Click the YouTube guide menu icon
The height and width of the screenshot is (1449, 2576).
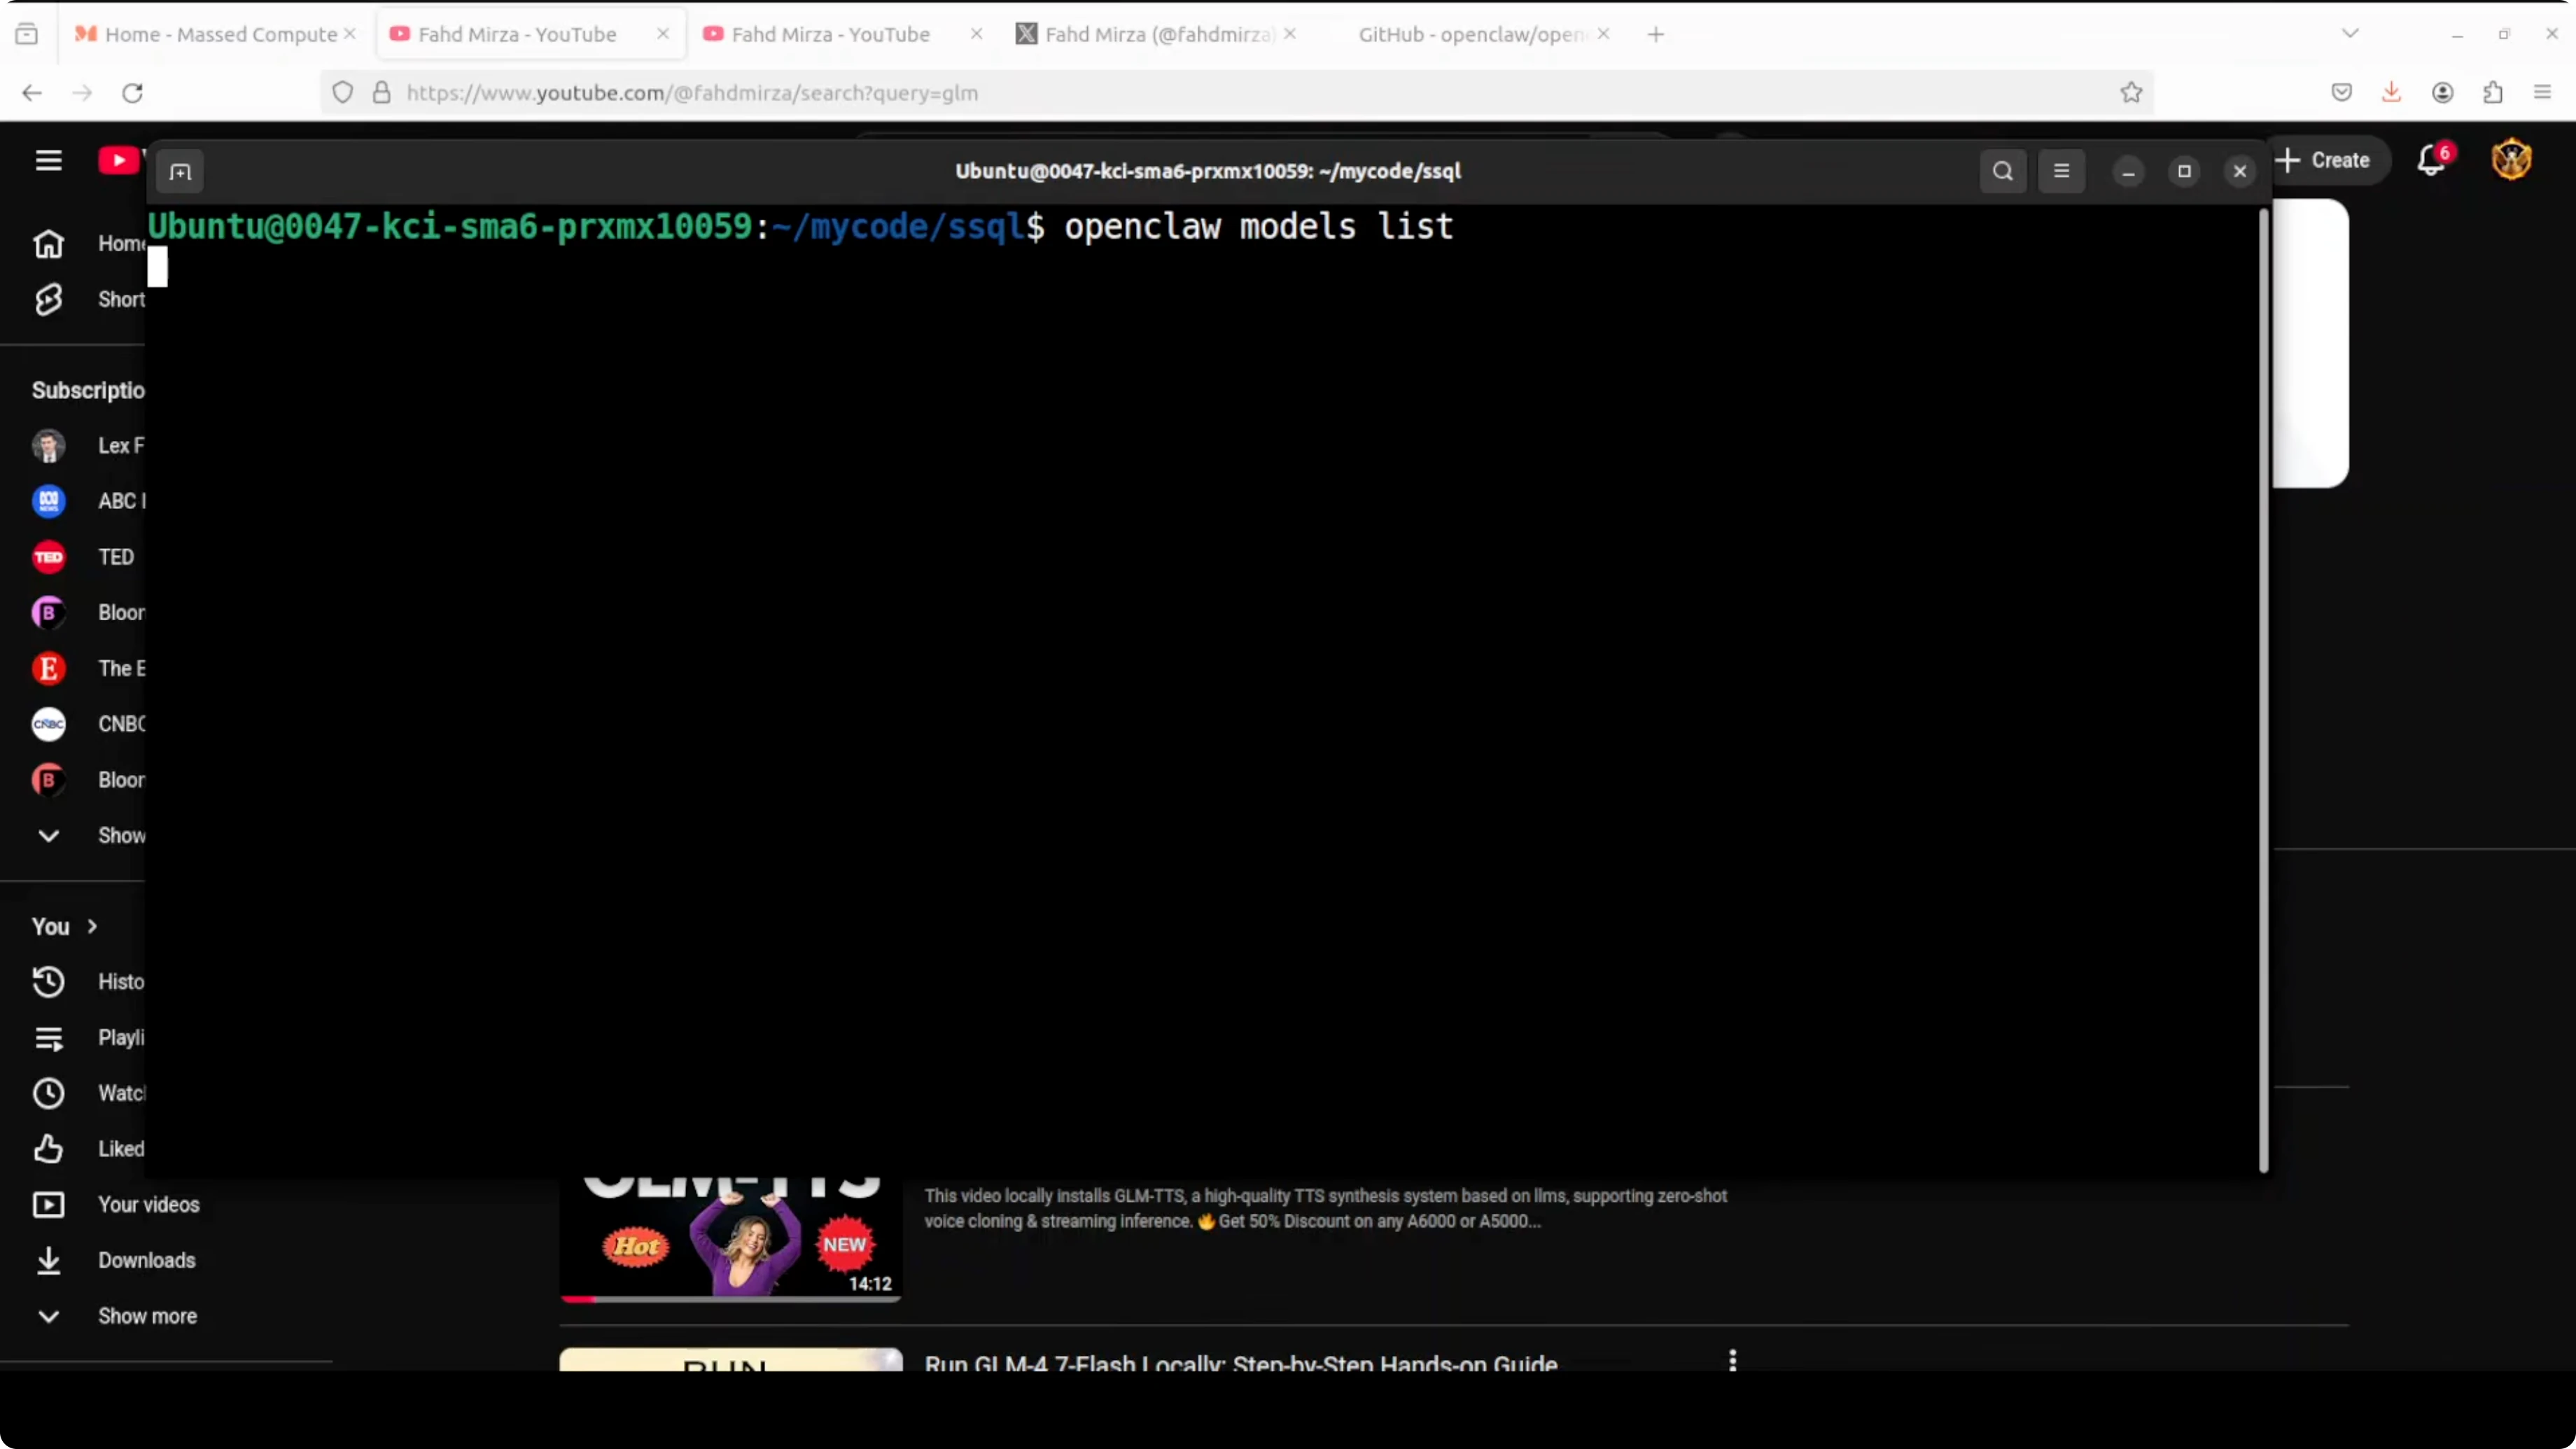pos(48,160)
